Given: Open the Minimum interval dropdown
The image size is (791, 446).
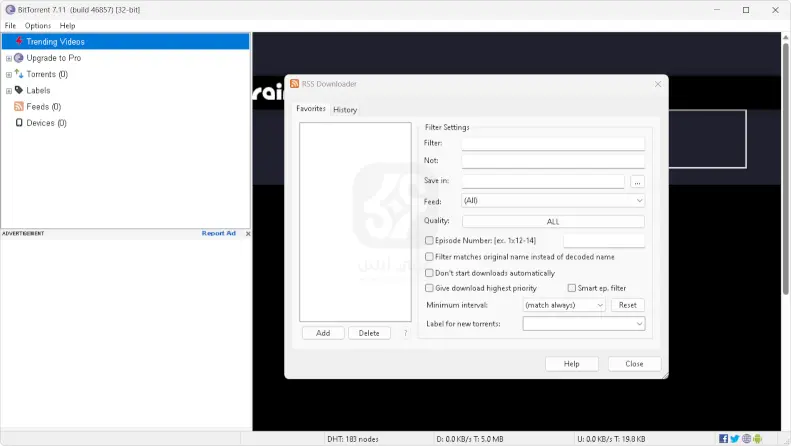Looking at the screenshot, I should [564, 305].
